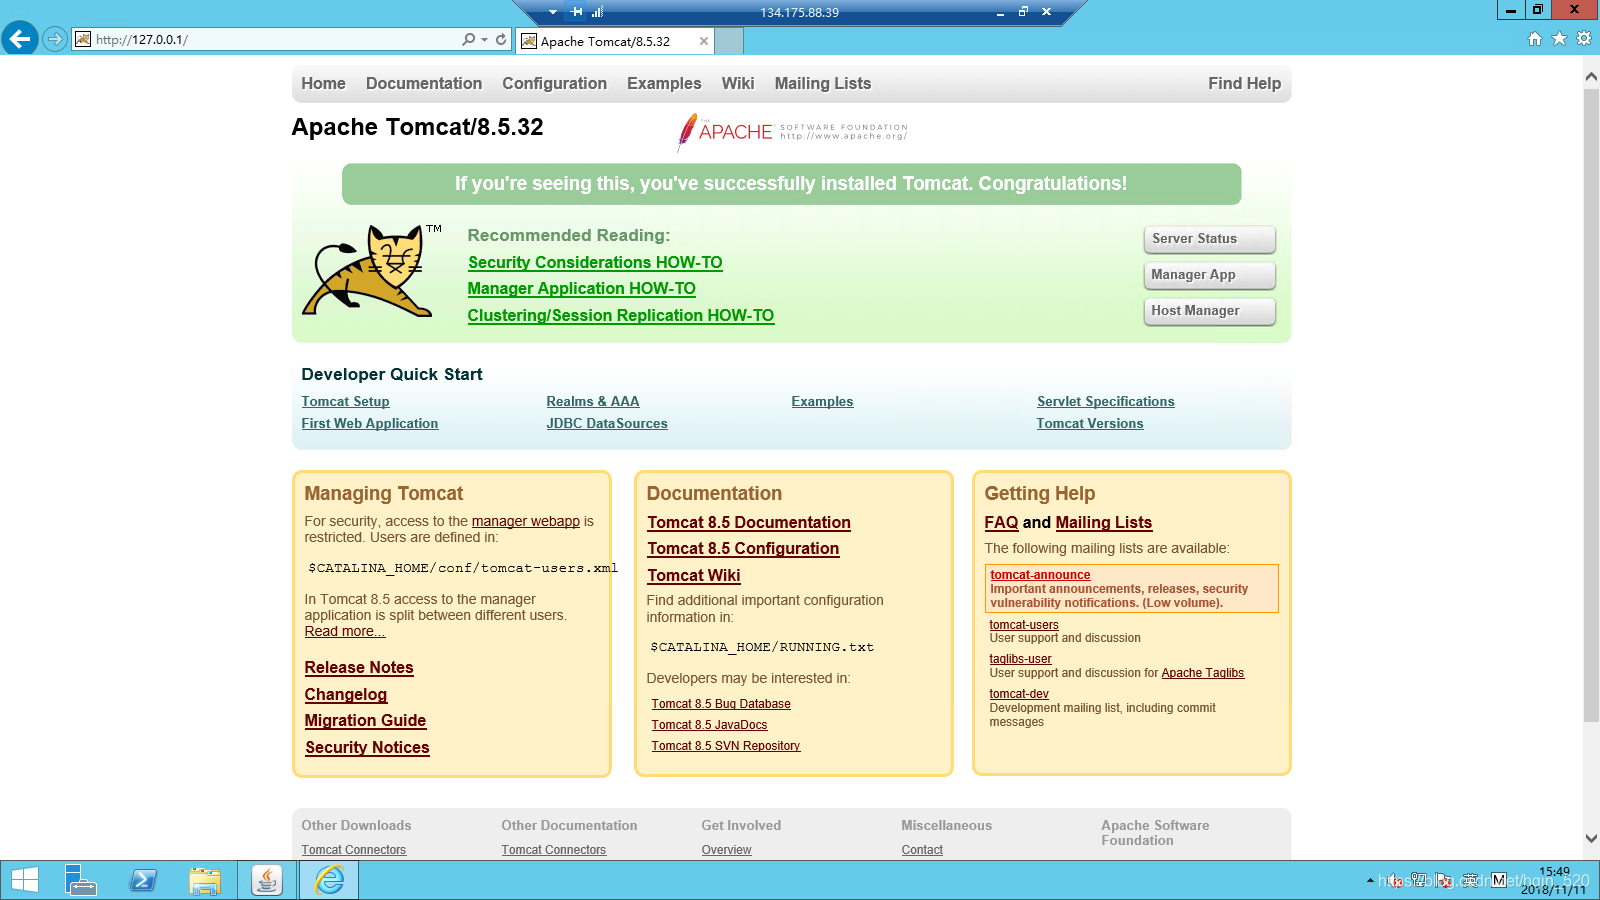The height and width of the screenshot is (900, 1600).
Task: Click the browser Forward arrow button
Action: coord(55,40)
